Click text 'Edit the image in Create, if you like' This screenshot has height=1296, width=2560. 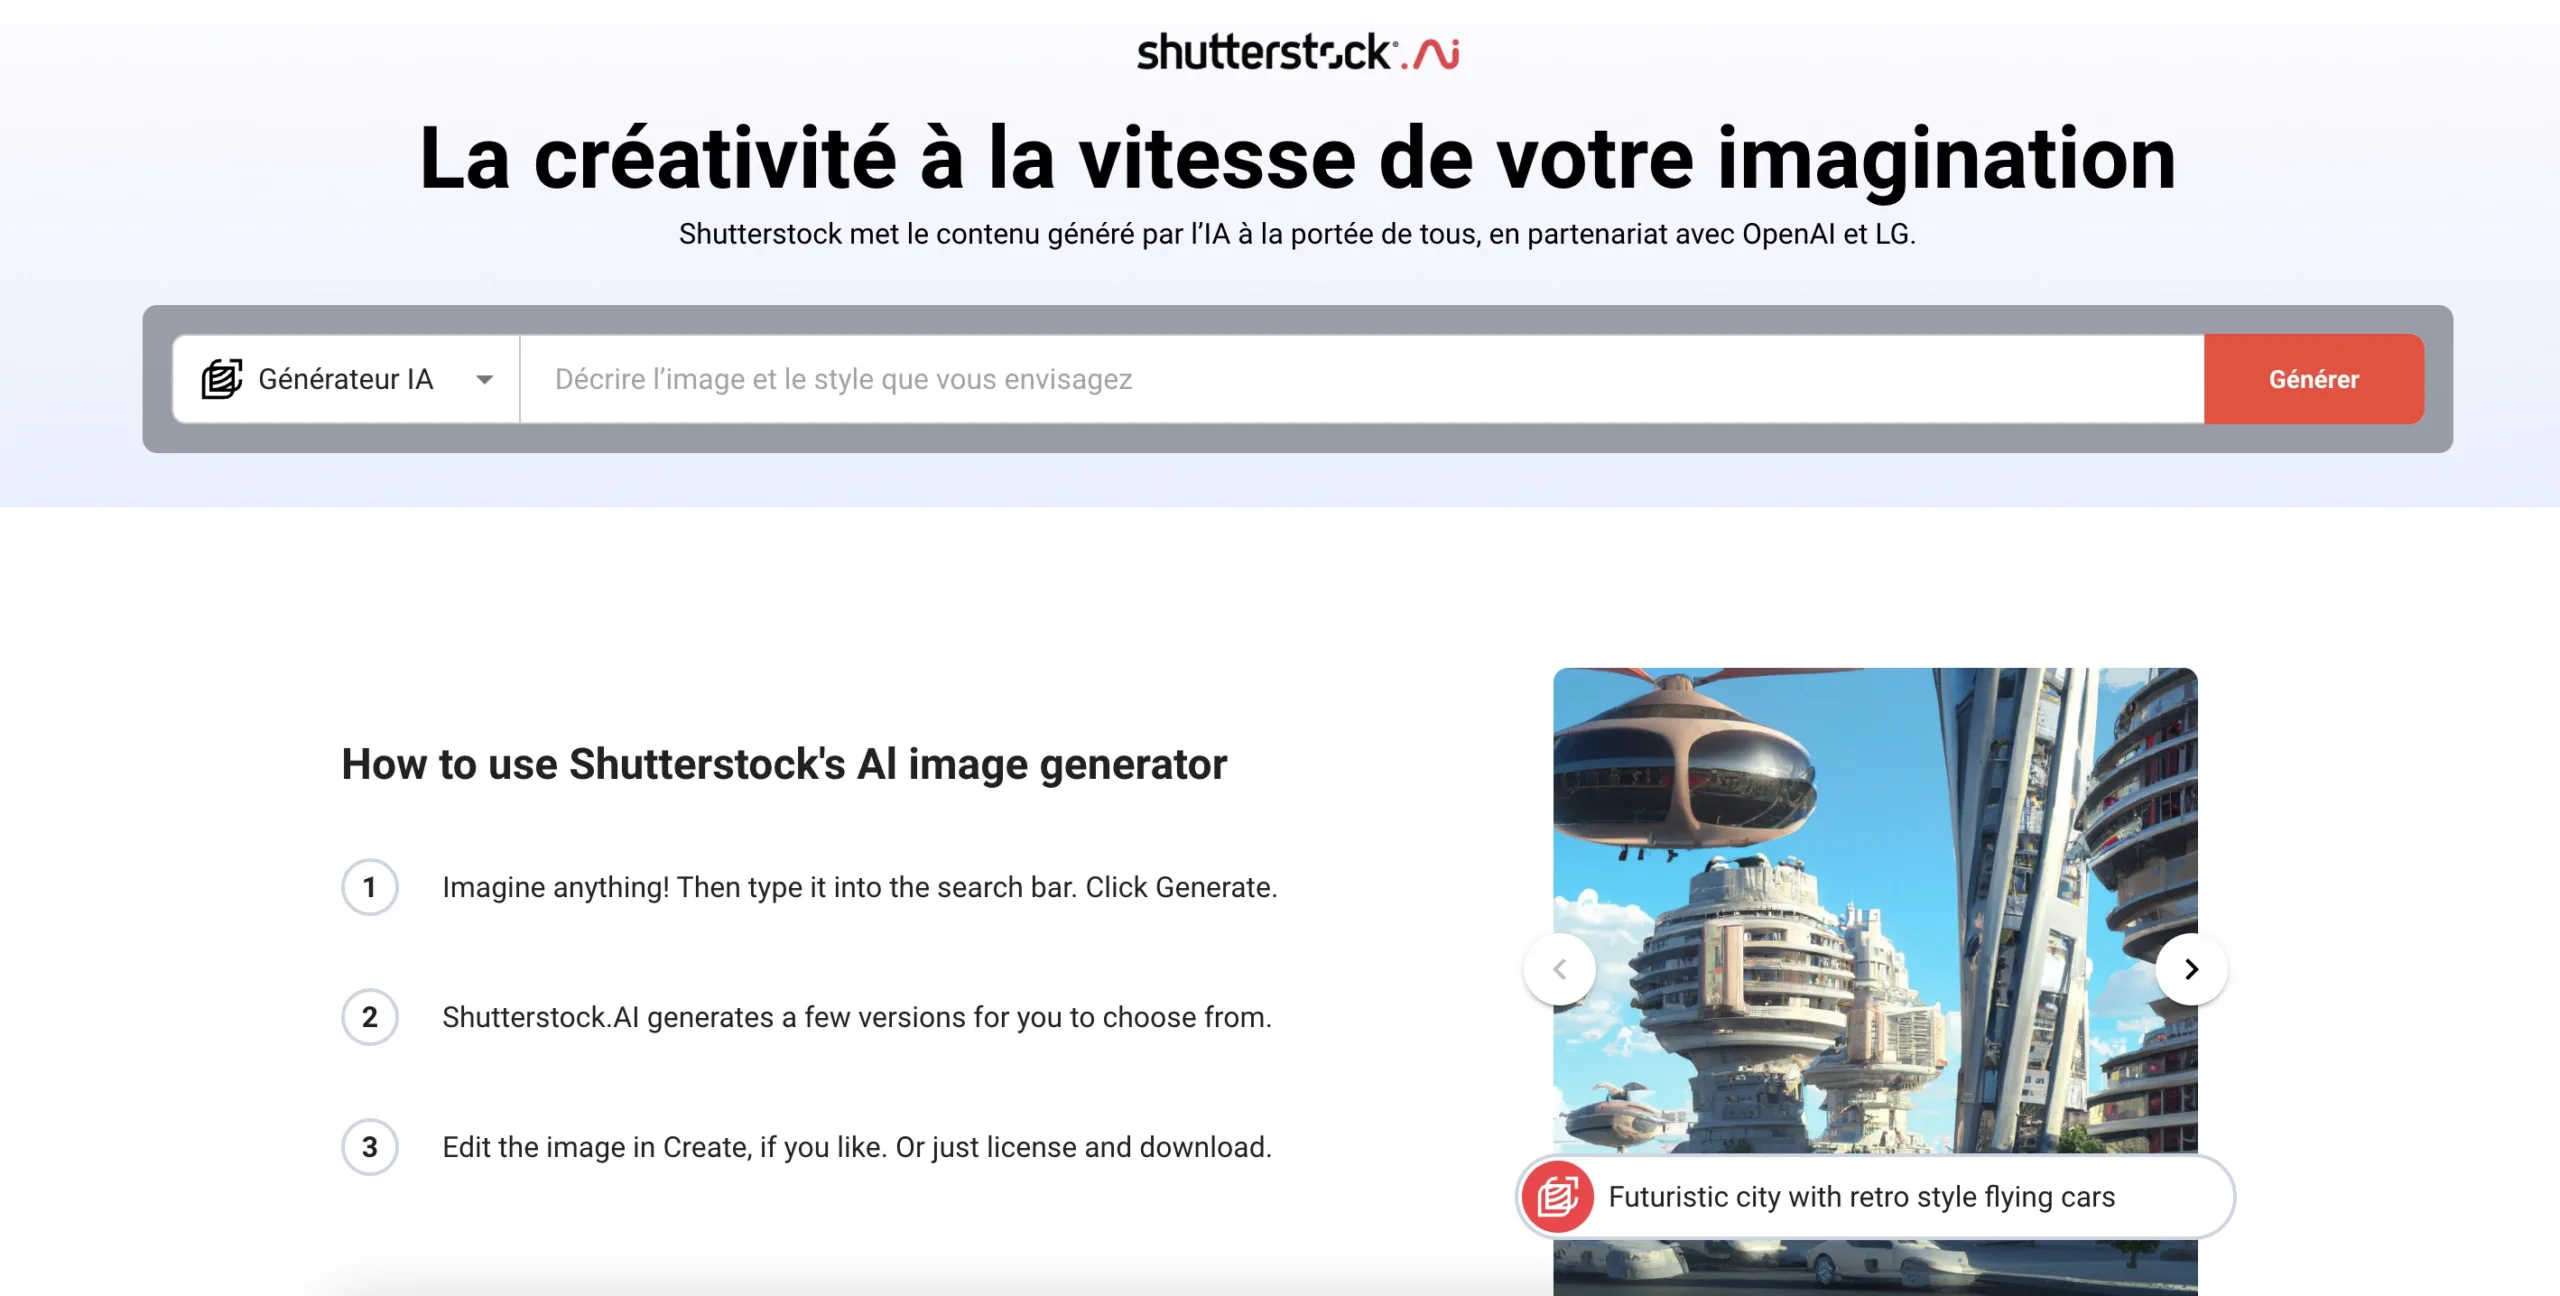tap(665, 1147)
